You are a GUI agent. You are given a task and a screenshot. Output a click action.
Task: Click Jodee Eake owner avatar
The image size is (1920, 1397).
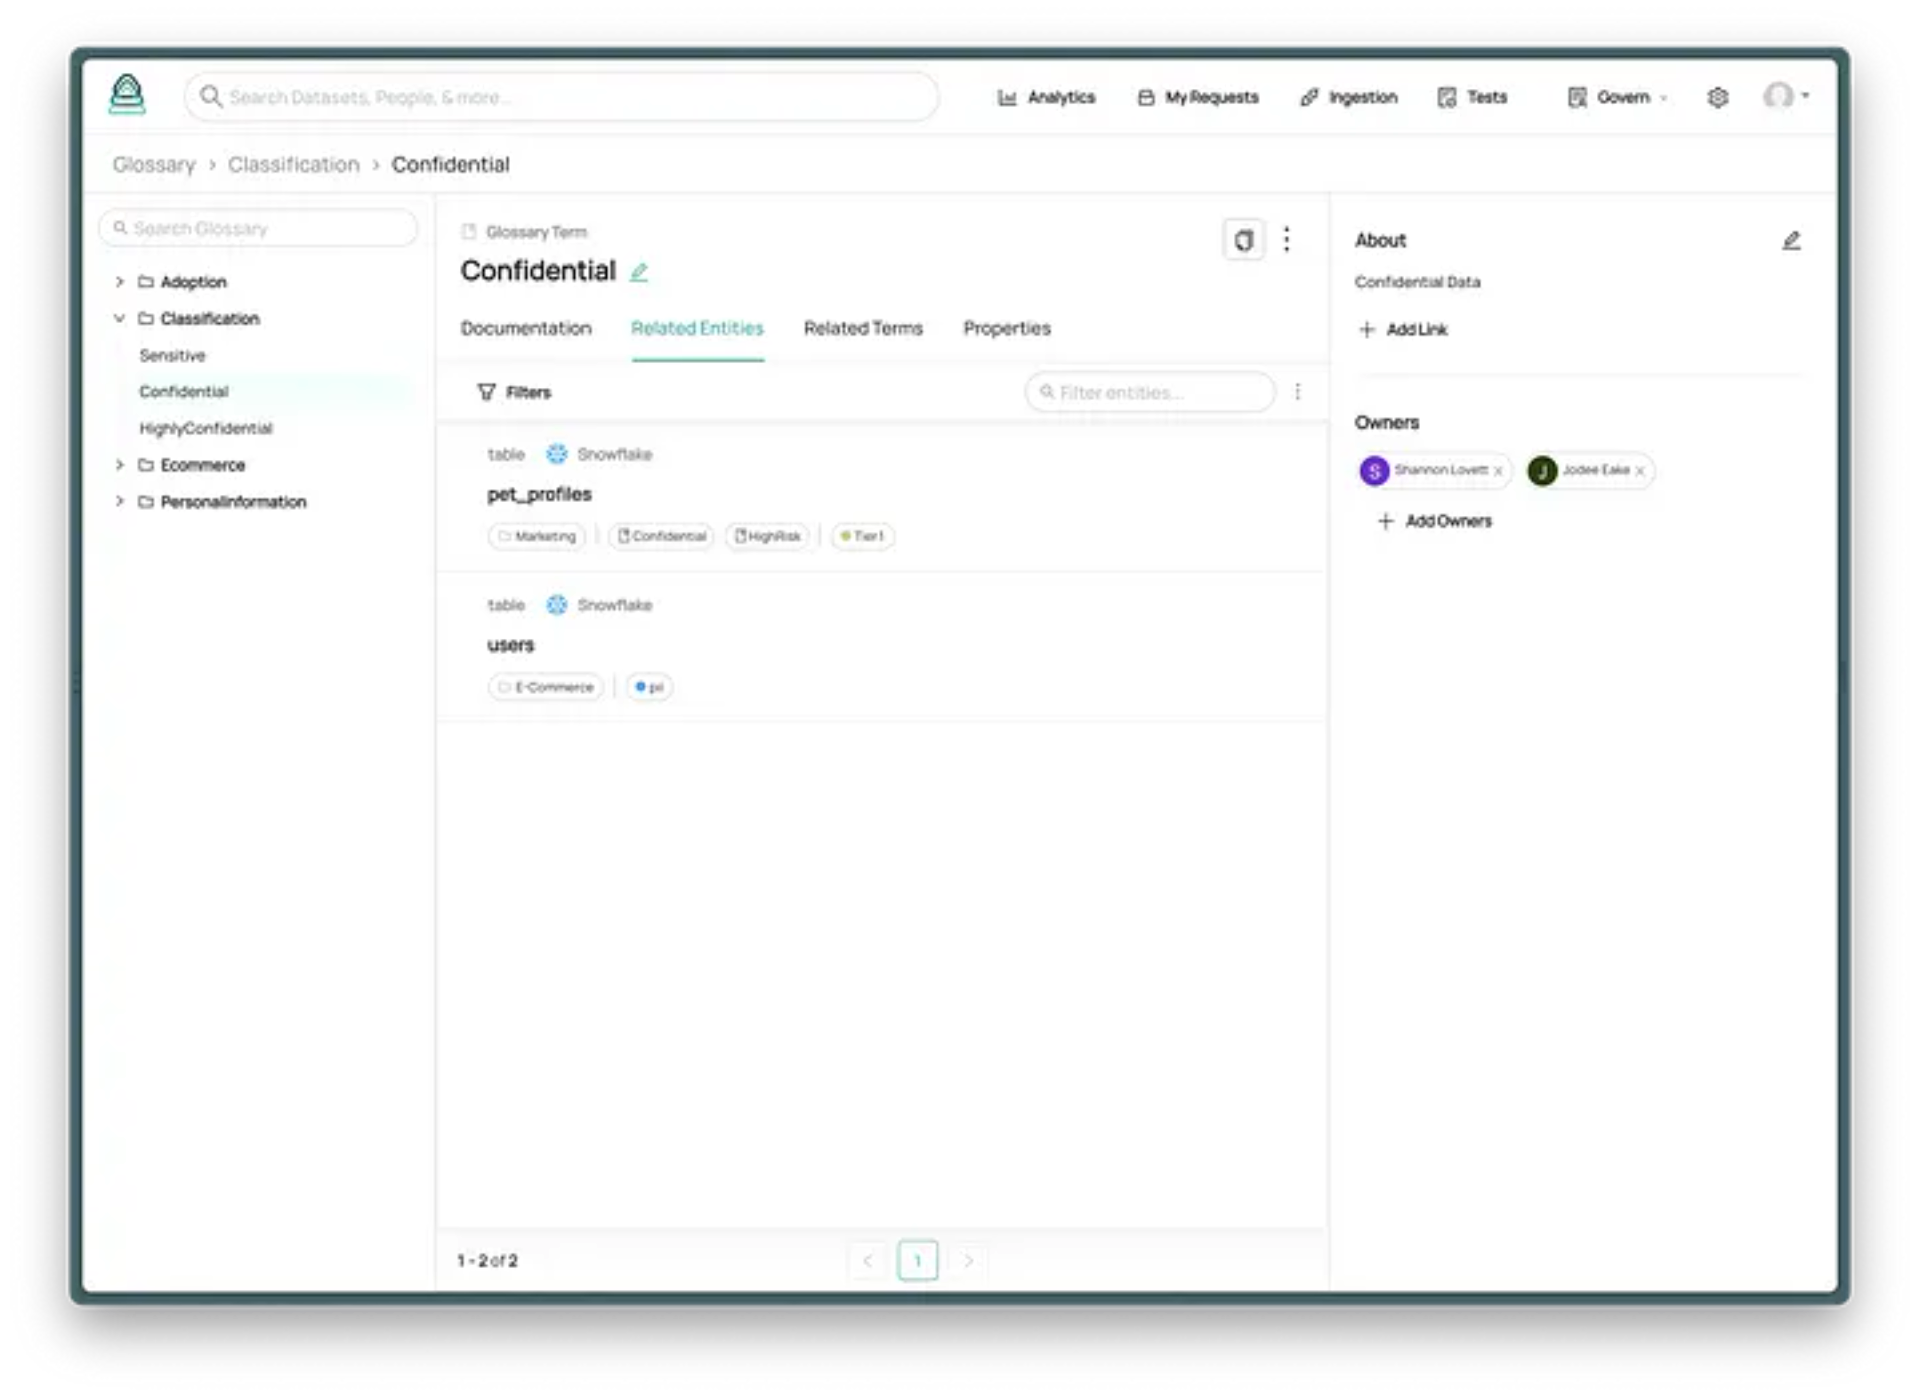coord(1542,470)
